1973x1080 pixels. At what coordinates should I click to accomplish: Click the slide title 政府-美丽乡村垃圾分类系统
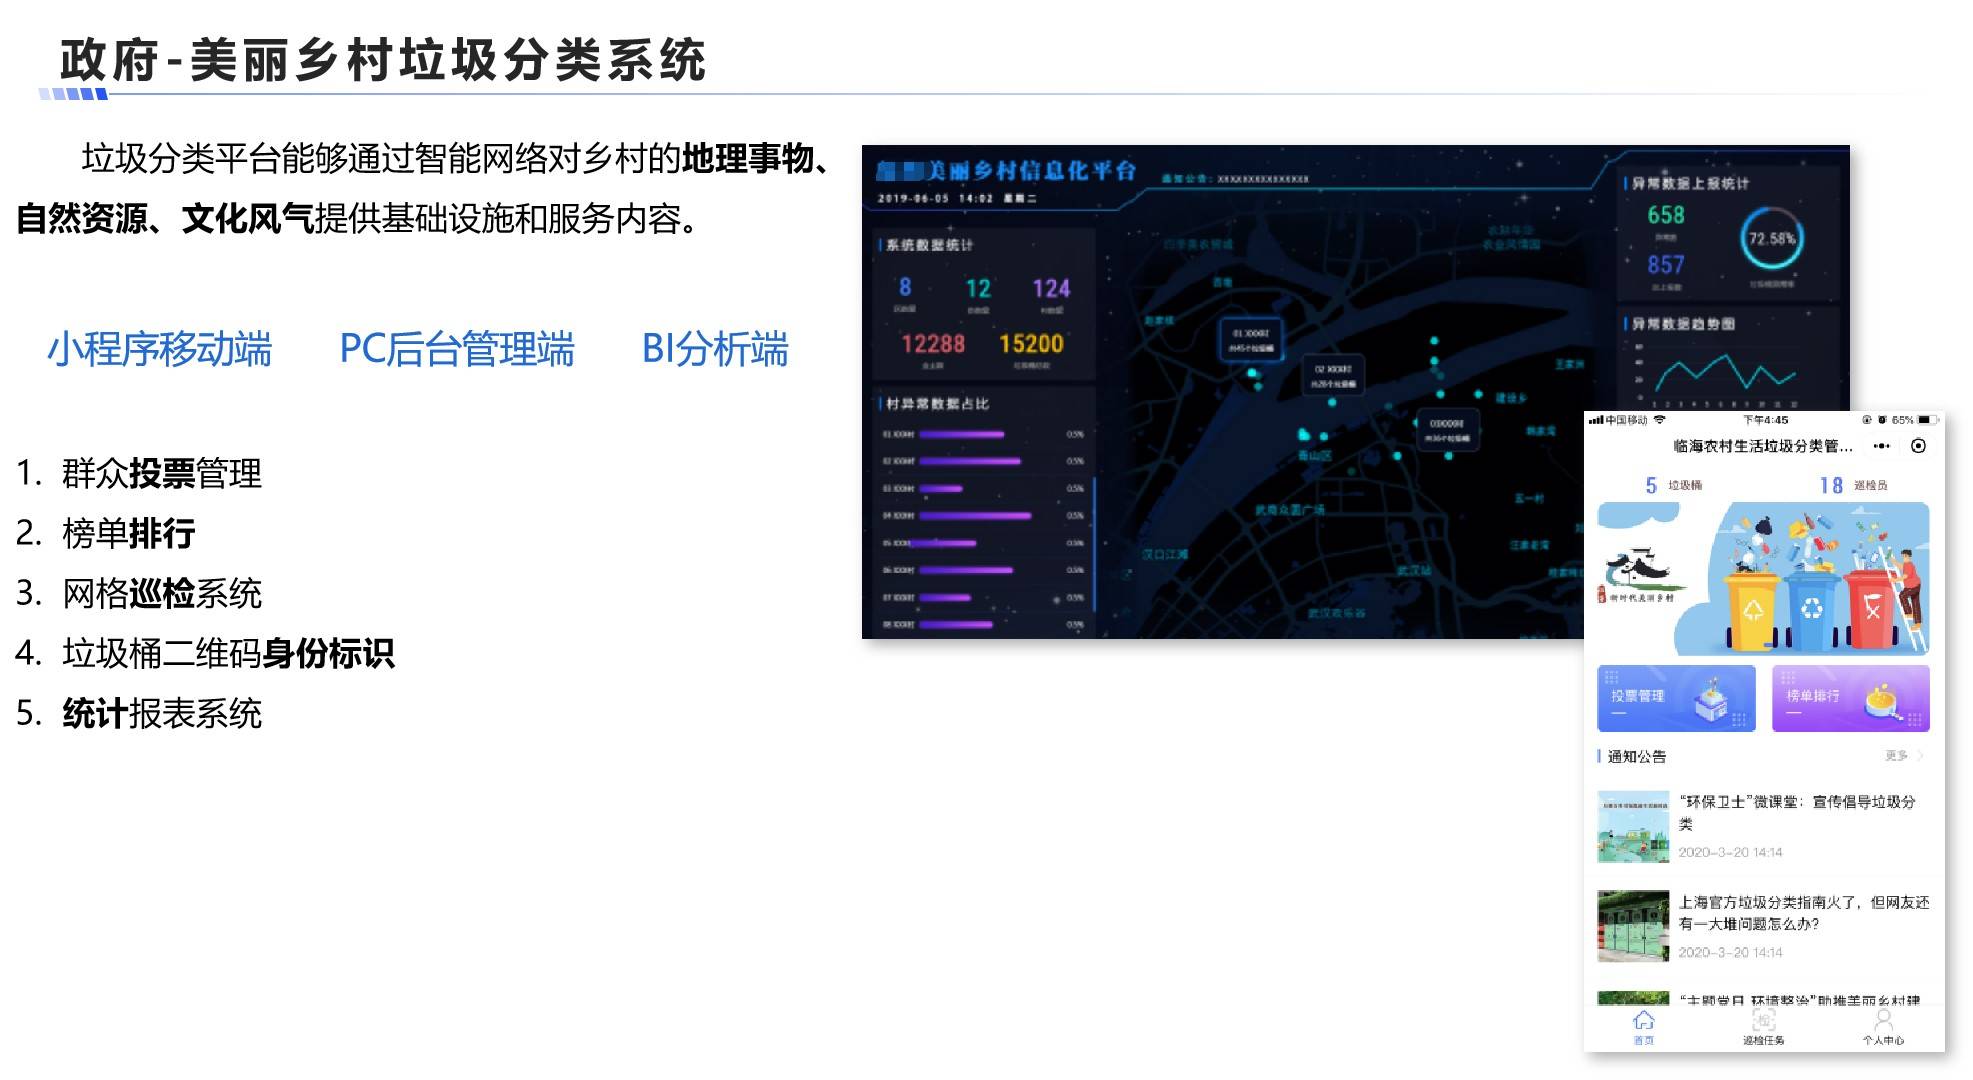383,60
